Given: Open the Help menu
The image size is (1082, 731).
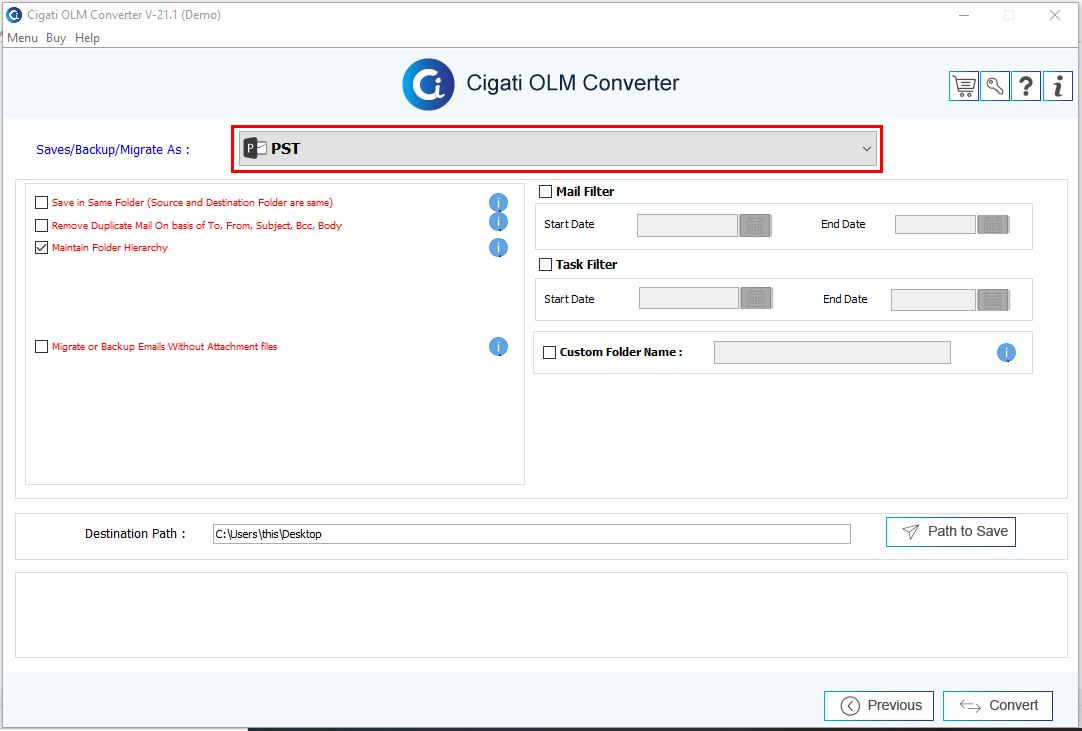Looking at the screenshot, I should [x=87, y=38].
